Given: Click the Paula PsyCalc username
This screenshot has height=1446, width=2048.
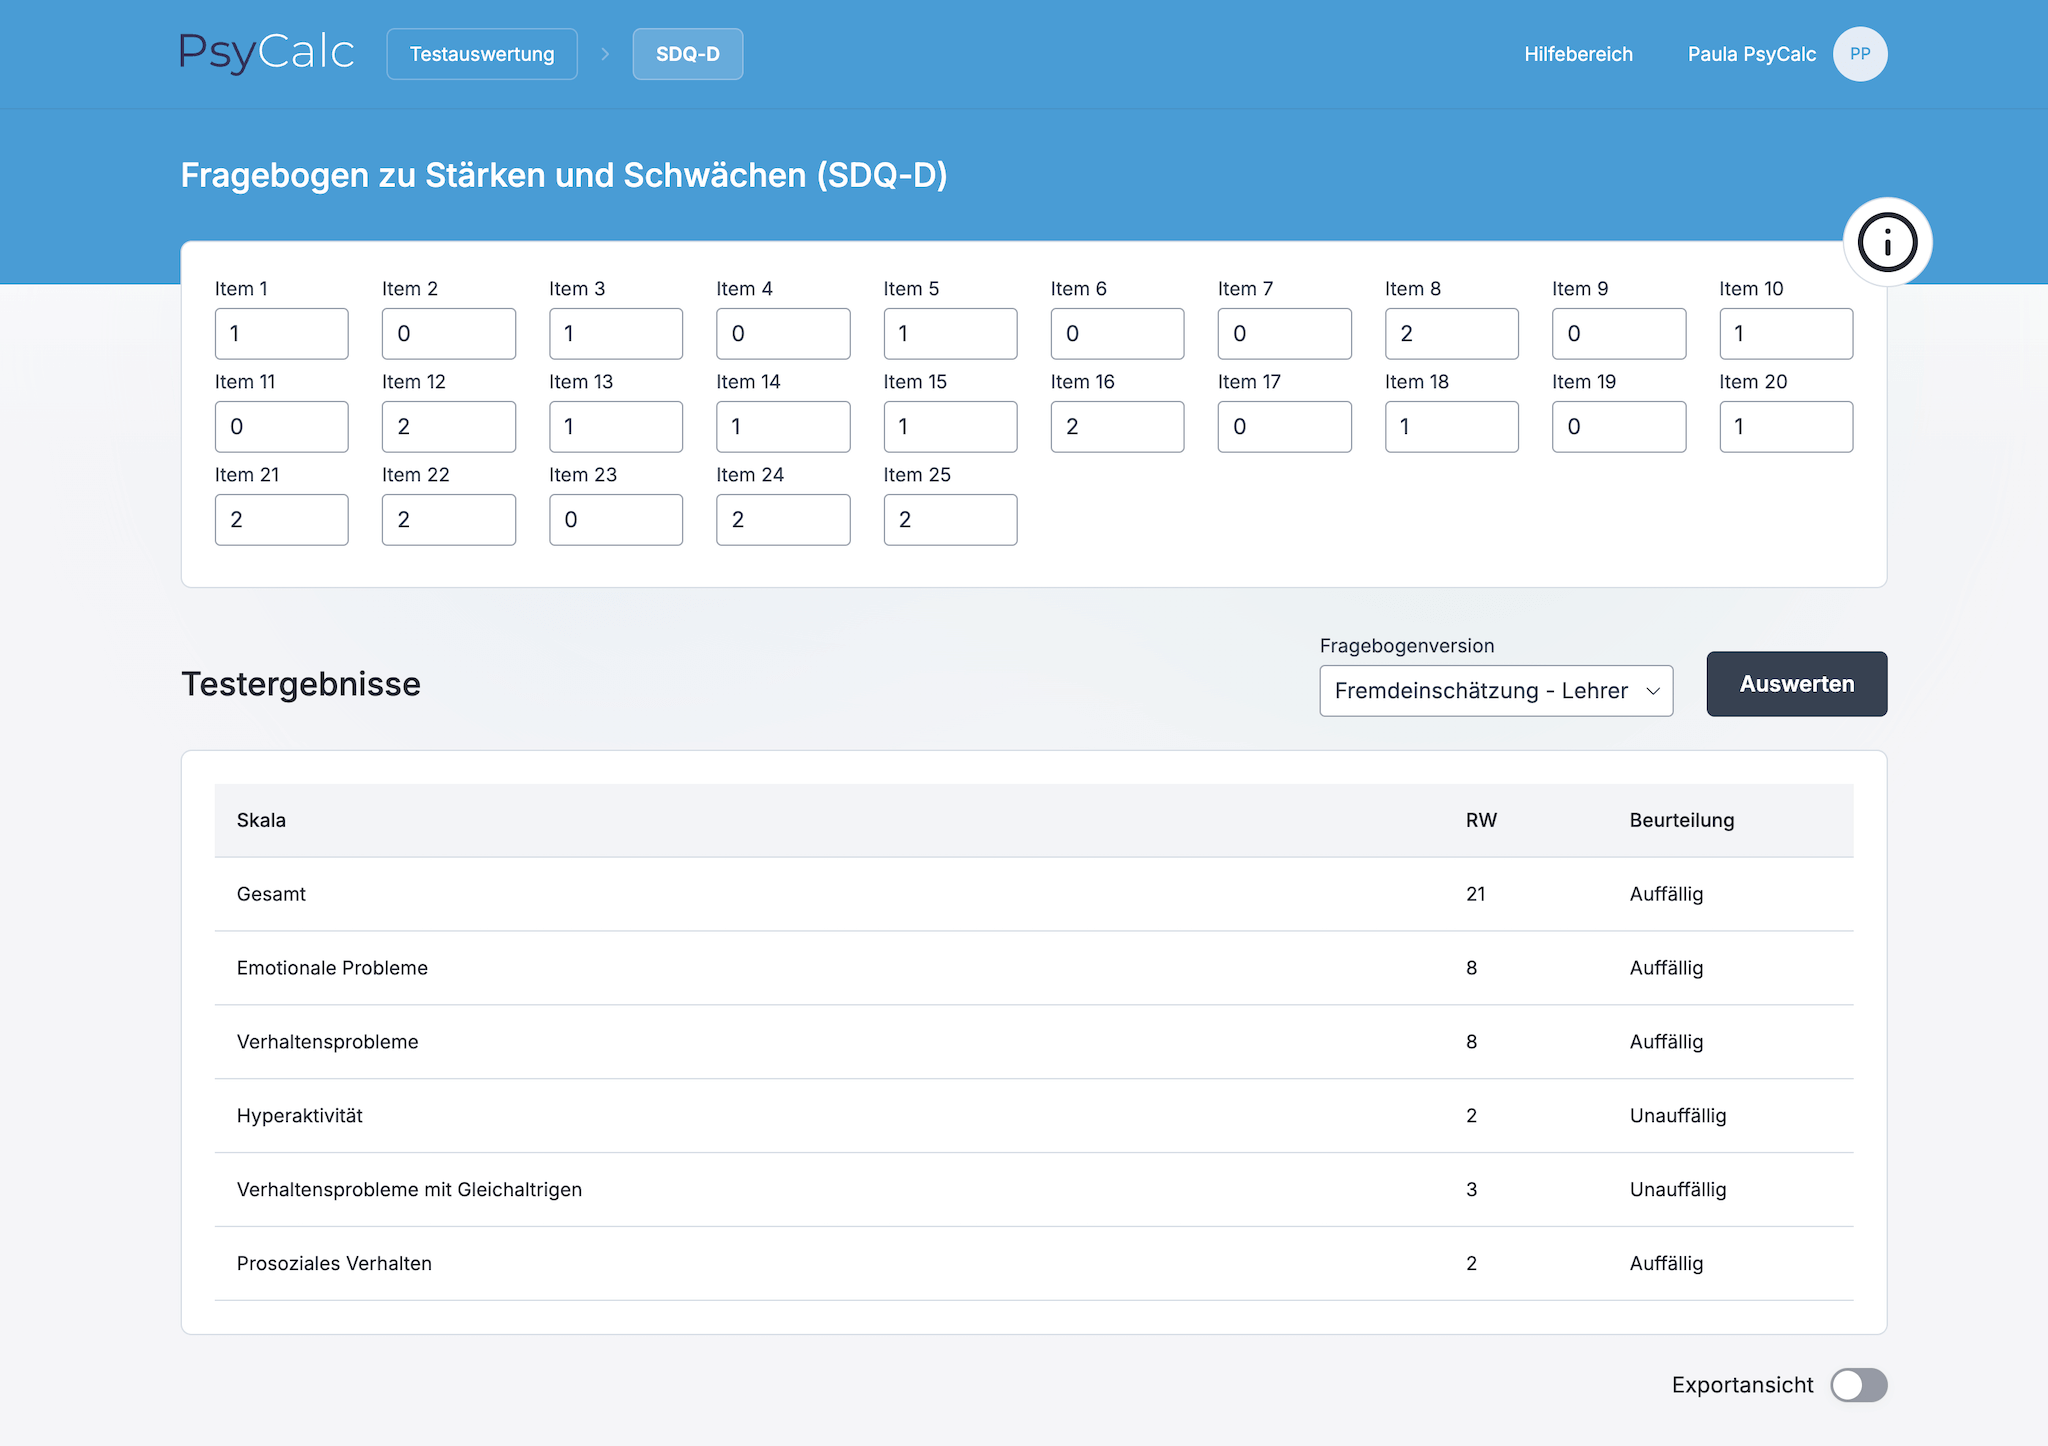Looking at the screenshot, I should point(1751,54).
